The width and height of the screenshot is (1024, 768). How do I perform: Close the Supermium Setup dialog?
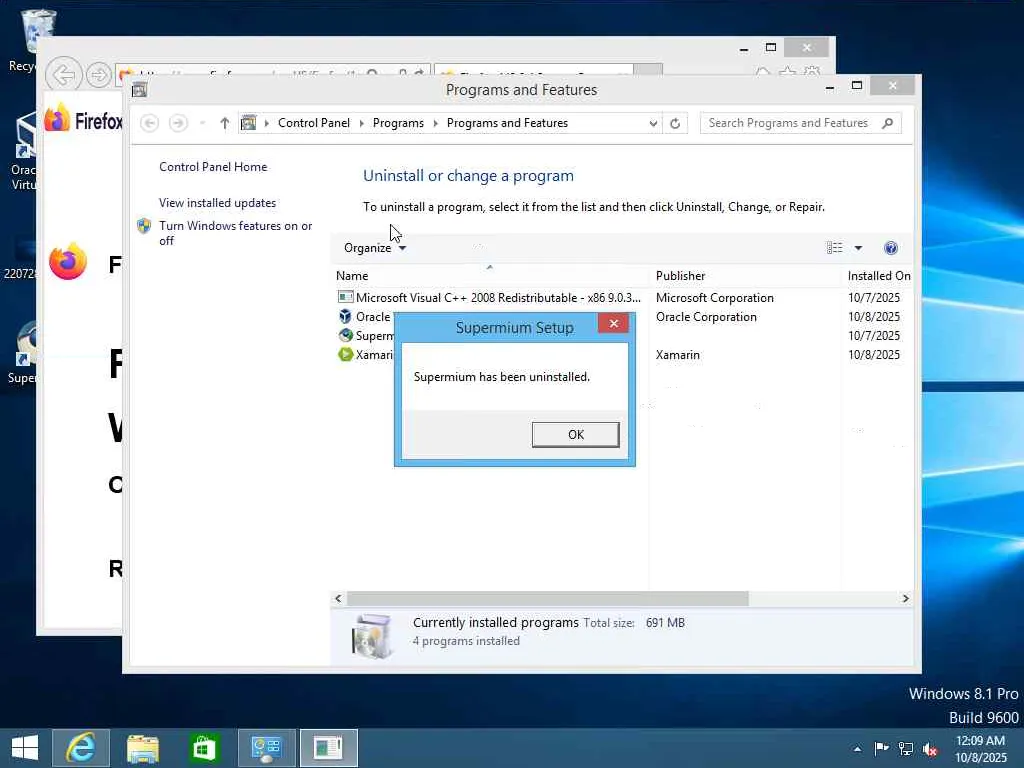coord(613,323)
